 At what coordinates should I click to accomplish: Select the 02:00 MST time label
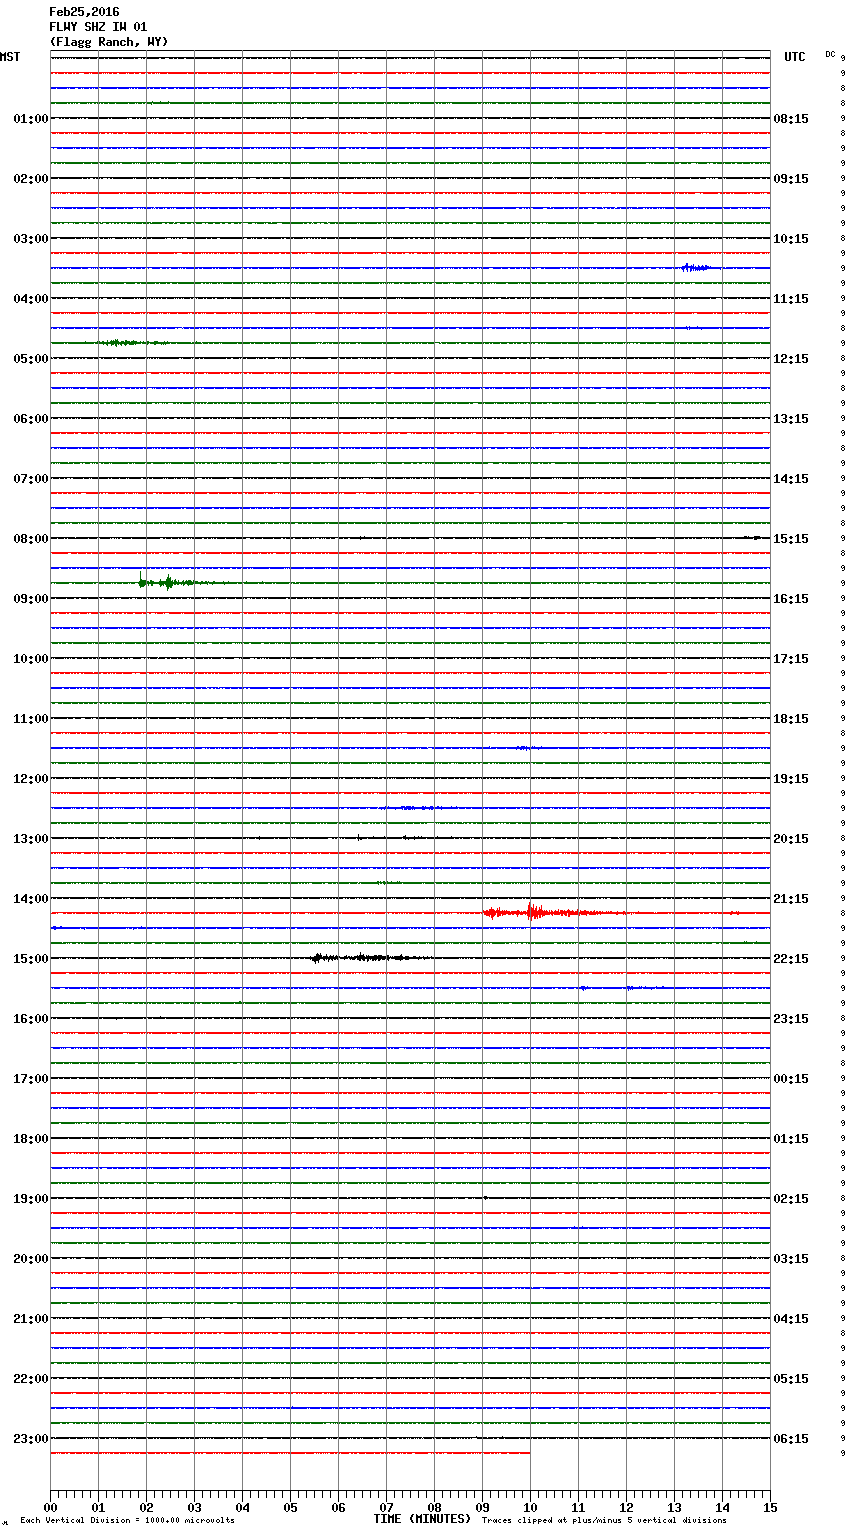(31, 179)
